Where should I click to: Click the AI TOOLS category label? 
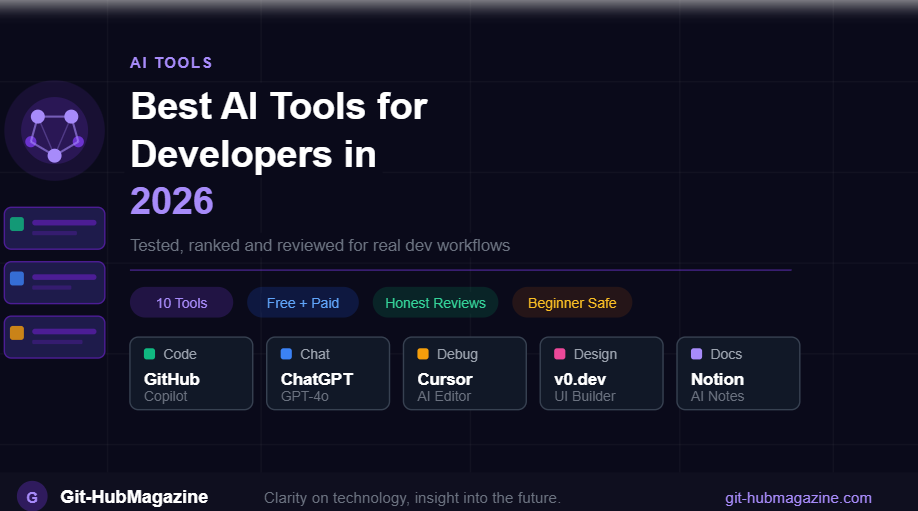coord(171,63)
